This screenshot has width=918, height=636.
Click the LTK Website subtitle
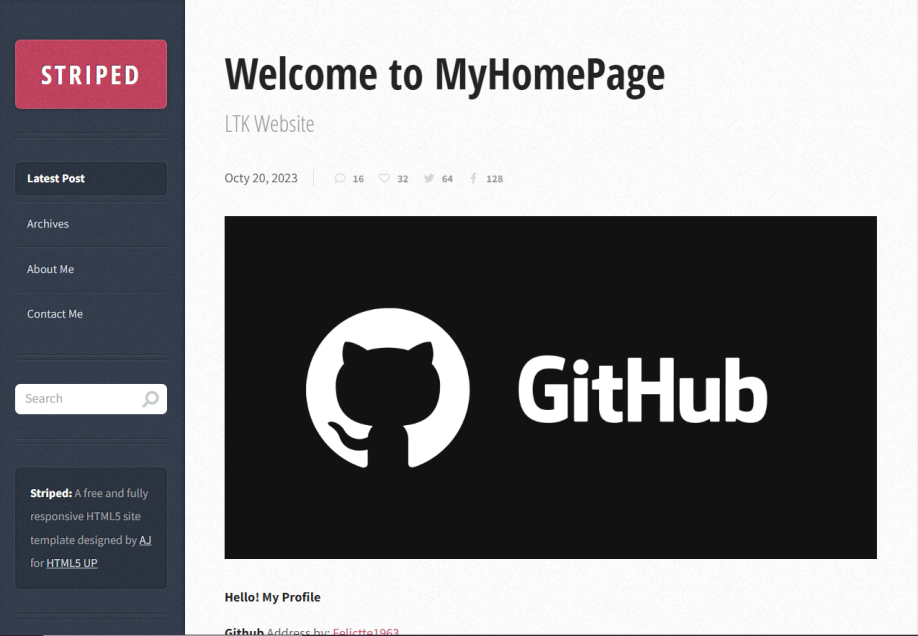tap(269, 124)
